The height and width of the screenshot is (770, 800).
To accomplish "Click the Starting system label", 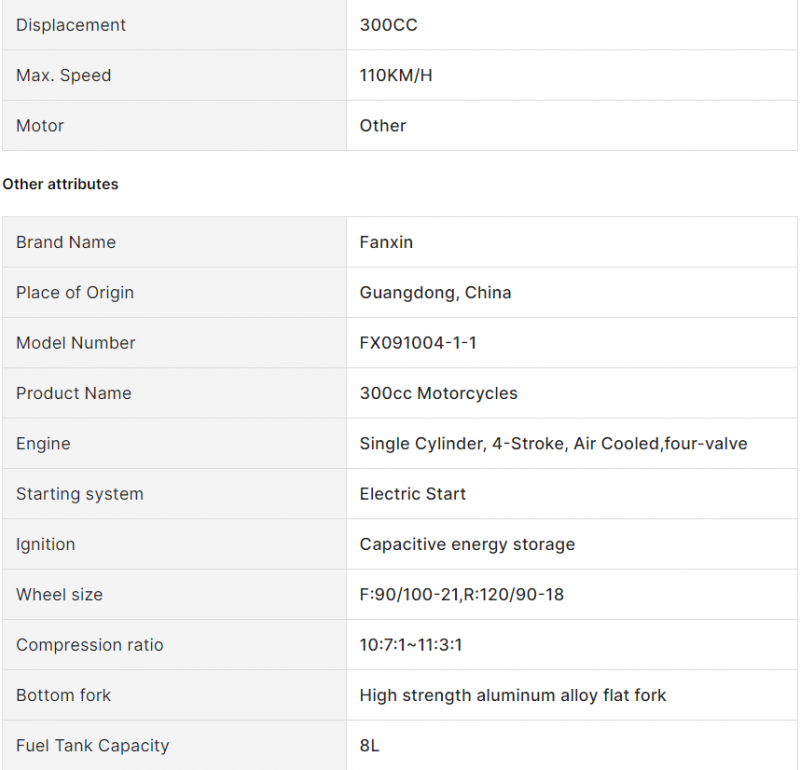I will coord(80,493).
